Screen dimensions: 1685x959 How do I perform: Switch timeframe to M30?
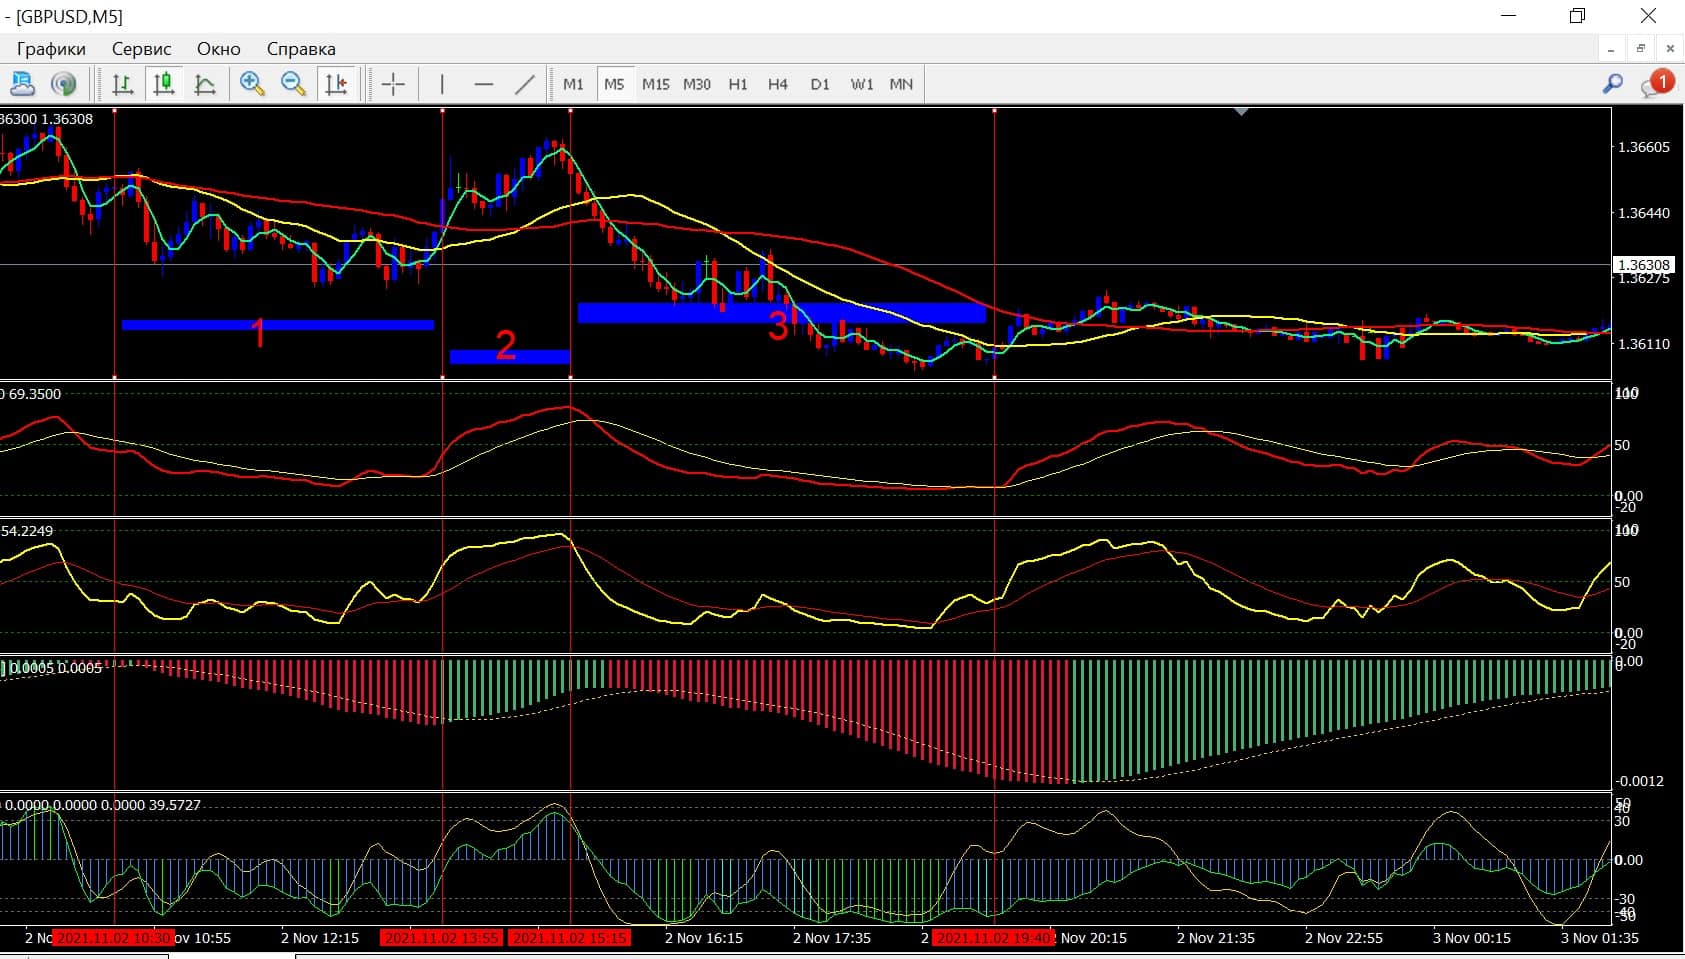tap(697, 84)
